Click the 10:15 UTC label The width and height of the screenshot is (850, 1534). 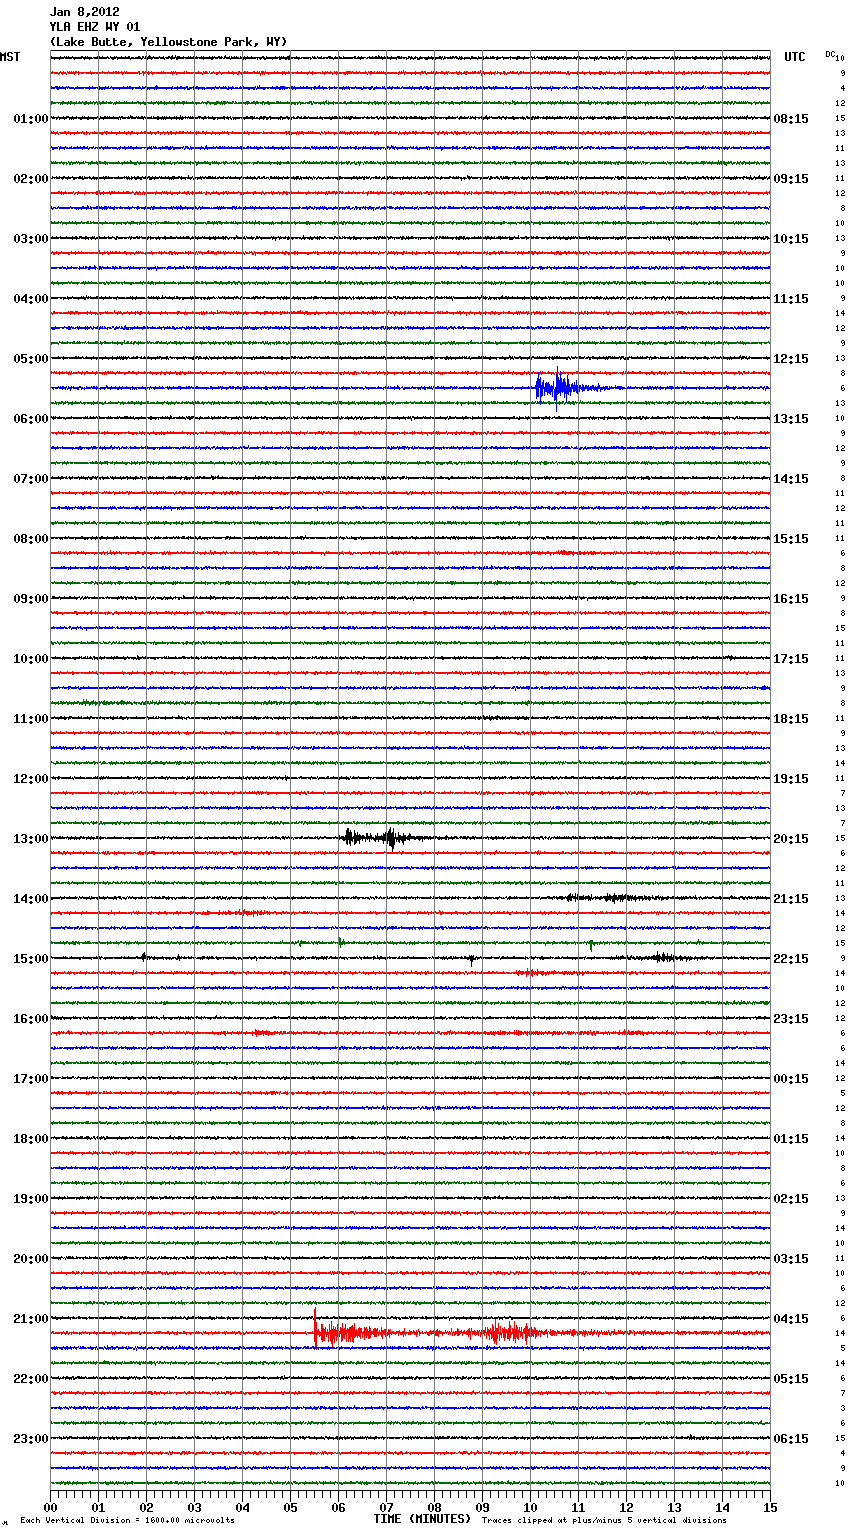(x=791, y=239)
